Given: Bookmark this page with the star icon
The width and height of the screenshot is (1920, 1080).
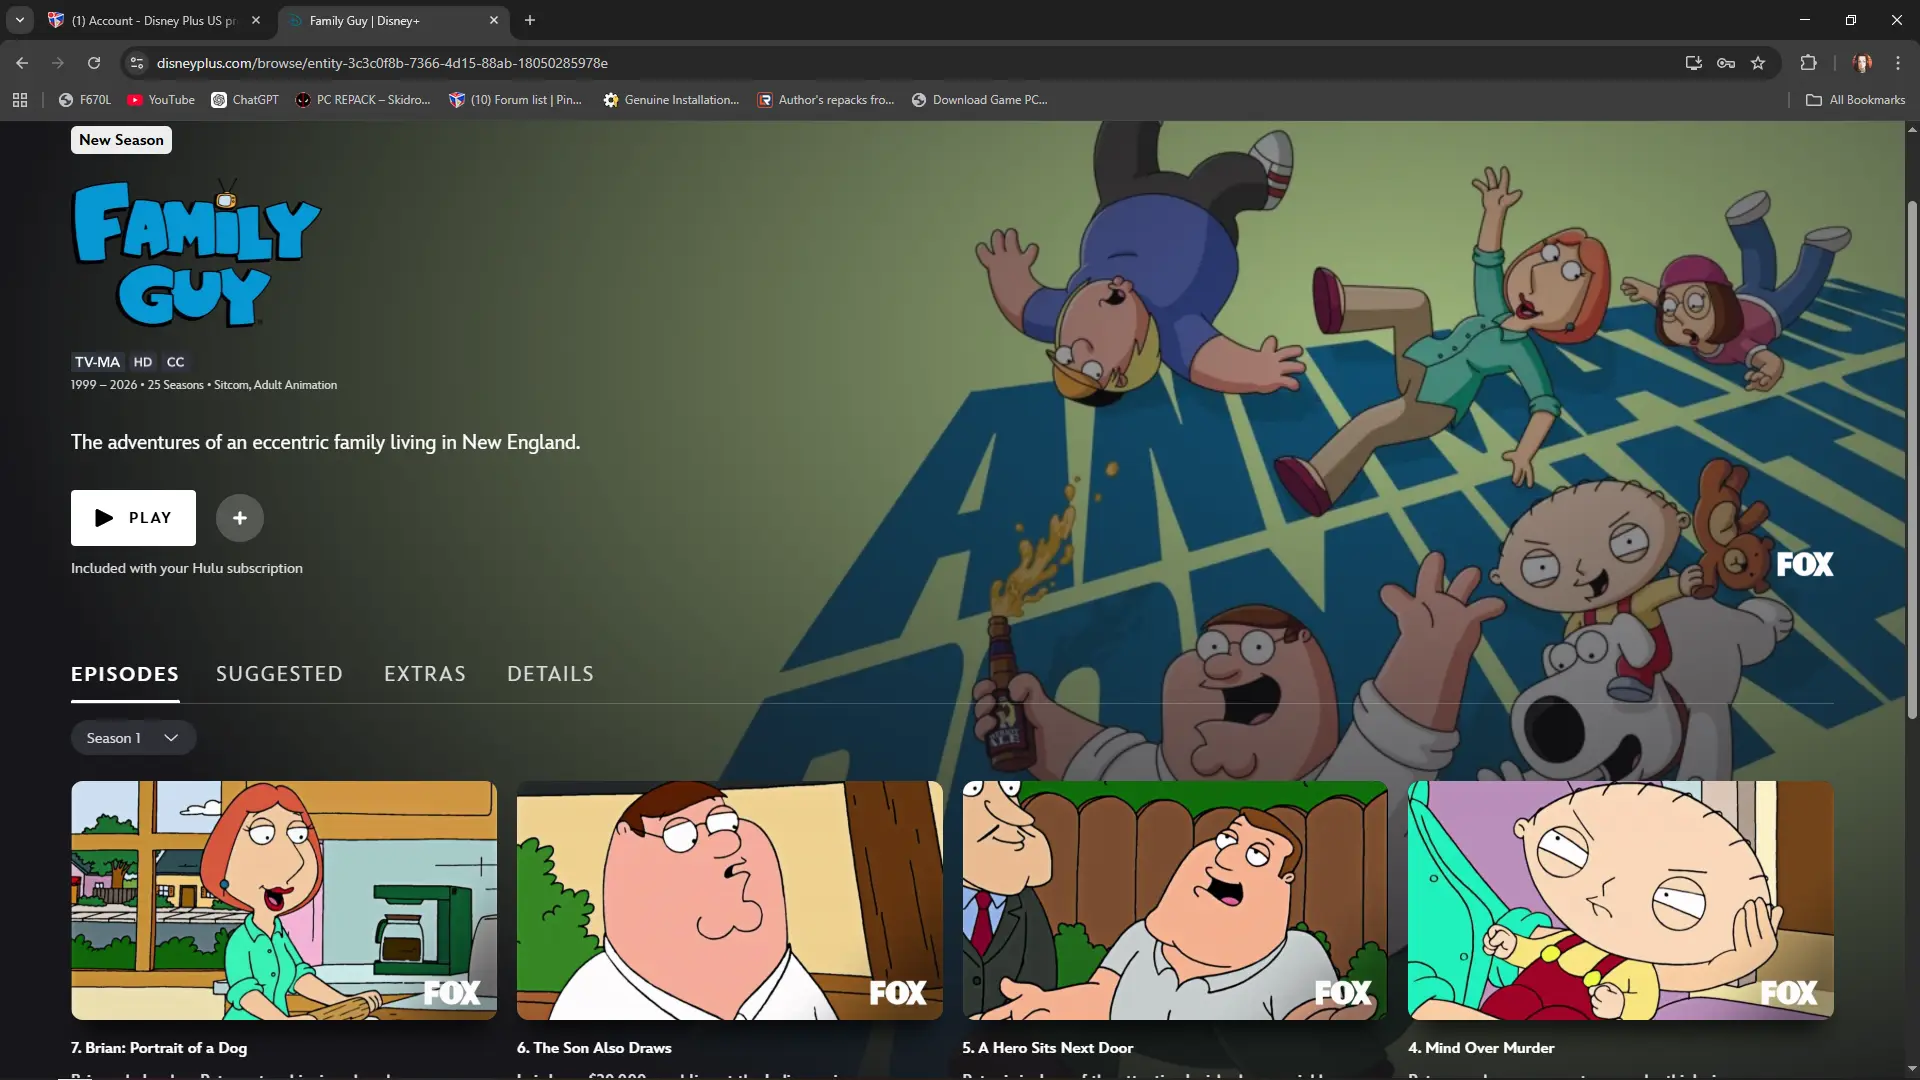Looking at the screenshot, I should coord(1758,63).
